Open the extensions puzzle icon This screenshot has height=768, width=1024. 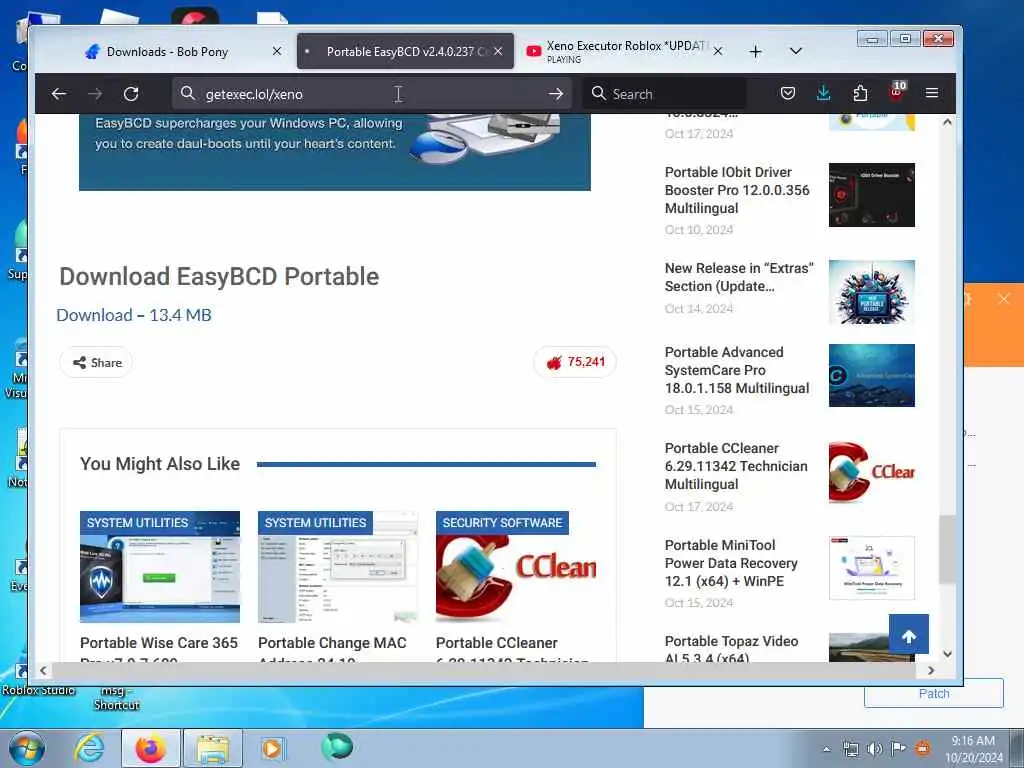point(860,93)
